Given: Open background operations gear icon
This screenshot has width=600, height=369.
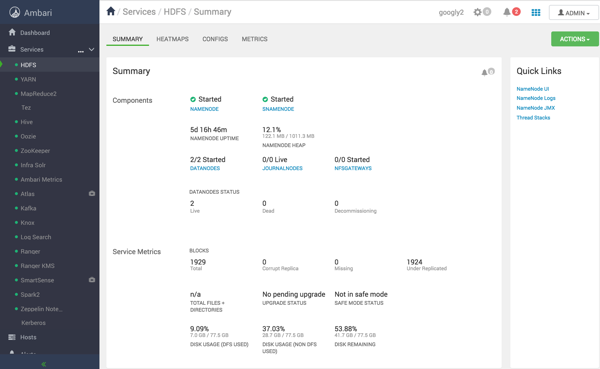Looking at the screenshot, I should coord(478,12).
